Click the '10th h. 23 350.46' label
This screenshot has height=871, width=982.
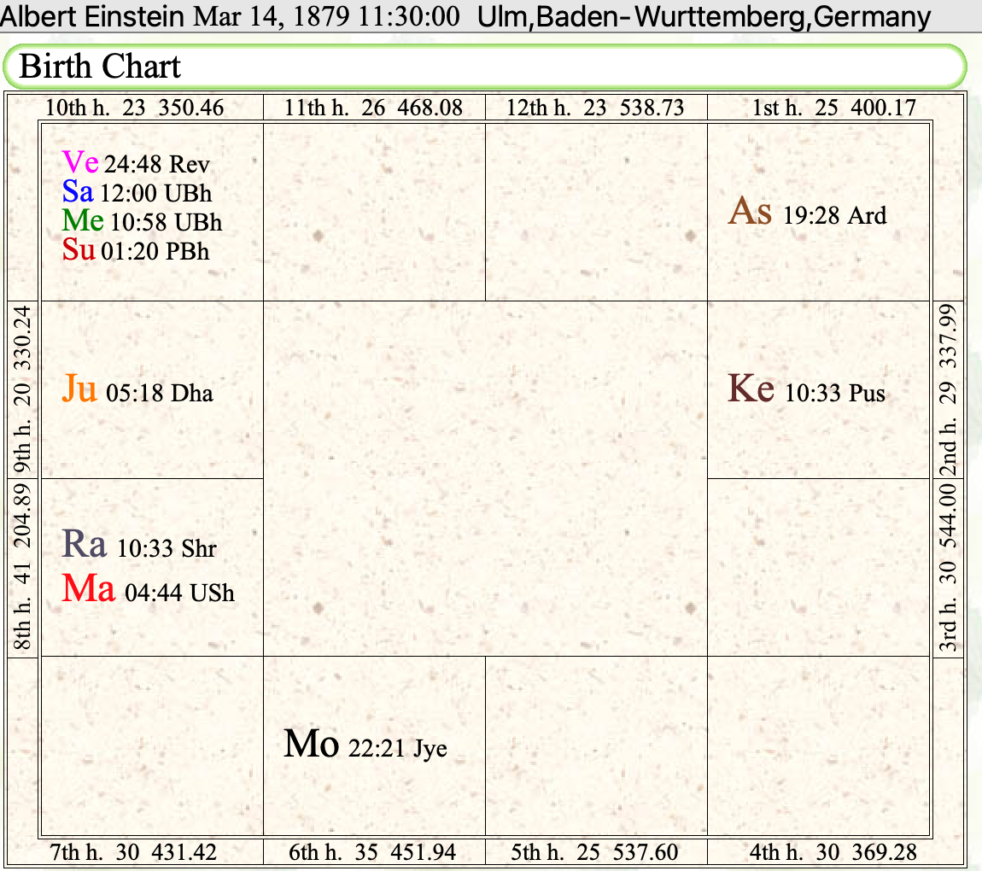135,108
